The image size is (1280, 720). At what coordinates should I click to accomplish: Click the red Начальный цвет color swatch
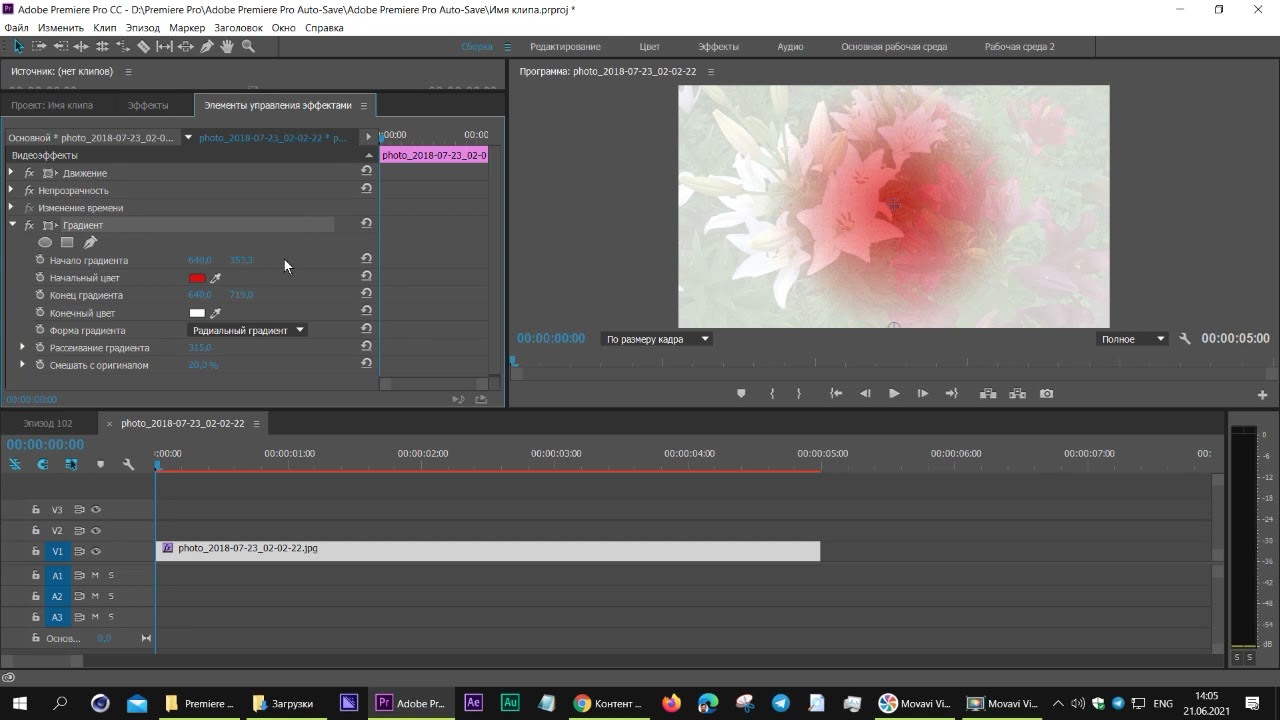pyautogui.click(x=197, y=278)
